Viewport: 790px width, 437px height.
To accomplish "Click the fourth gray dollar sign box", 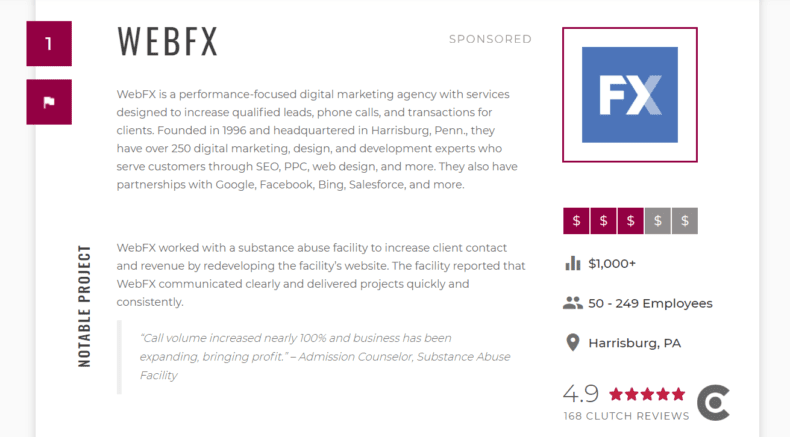I will (x=657, y=221).
